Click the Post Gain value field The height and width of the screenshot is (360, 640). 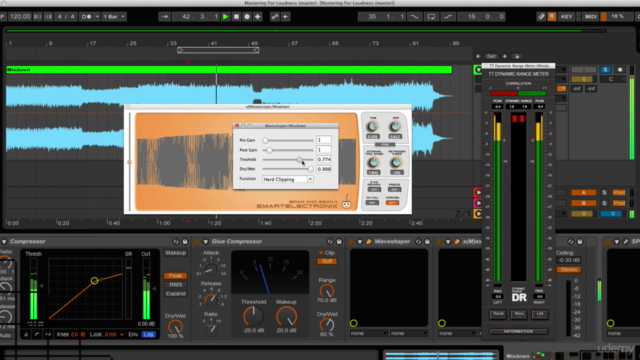tap(324, 150)
